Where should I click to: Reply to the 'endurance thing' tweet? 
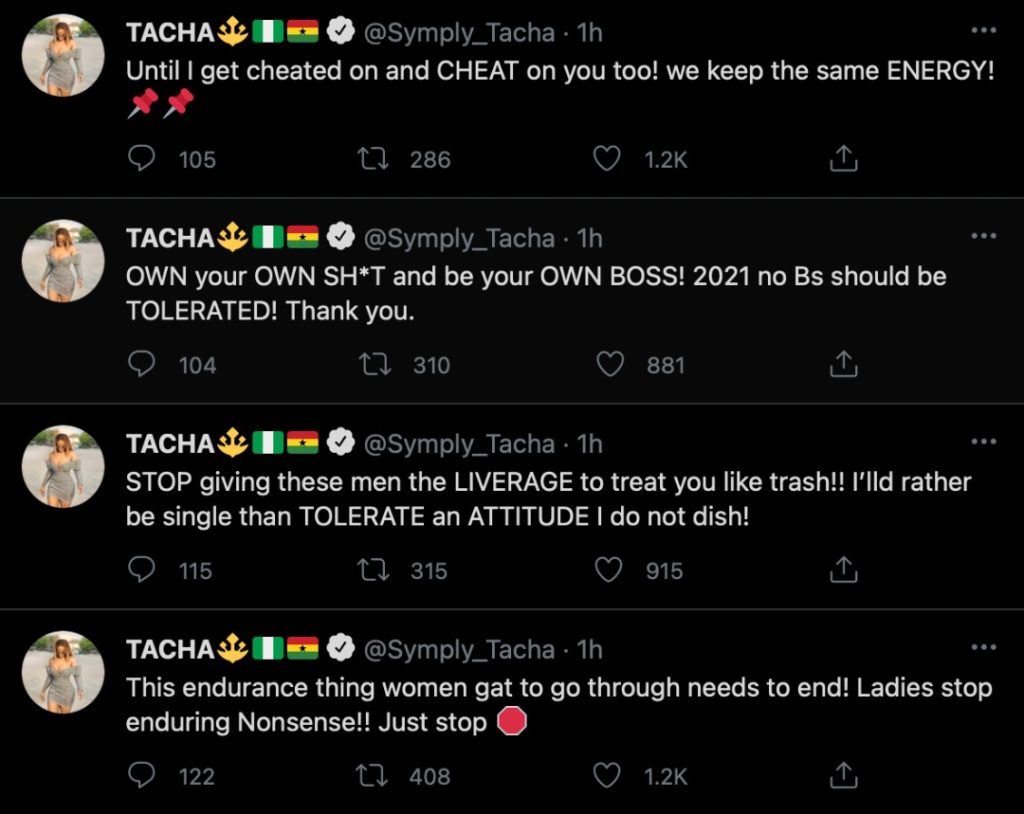point(142,775)
